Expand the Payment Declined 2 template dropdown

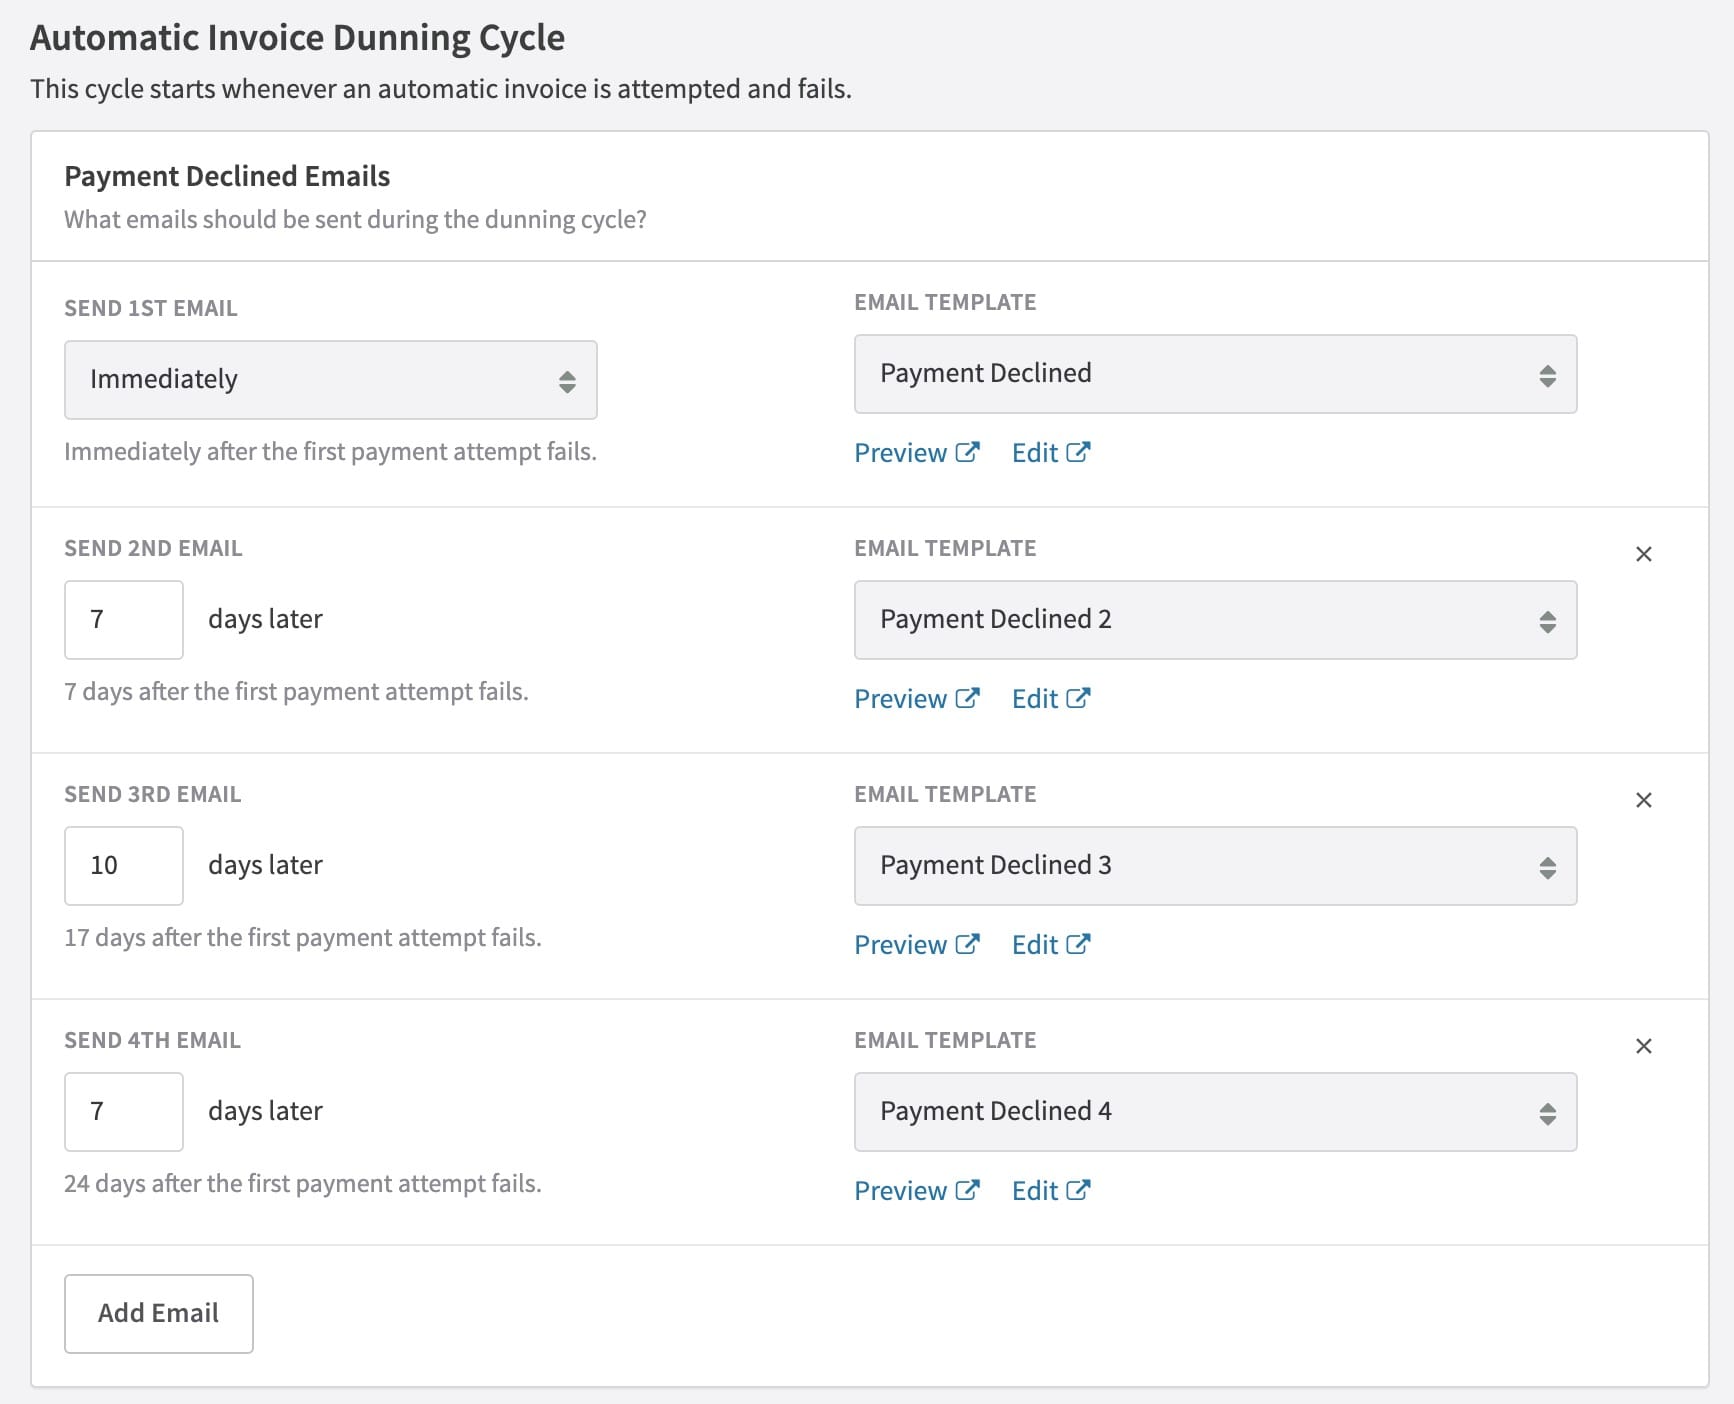point(1214,620)
